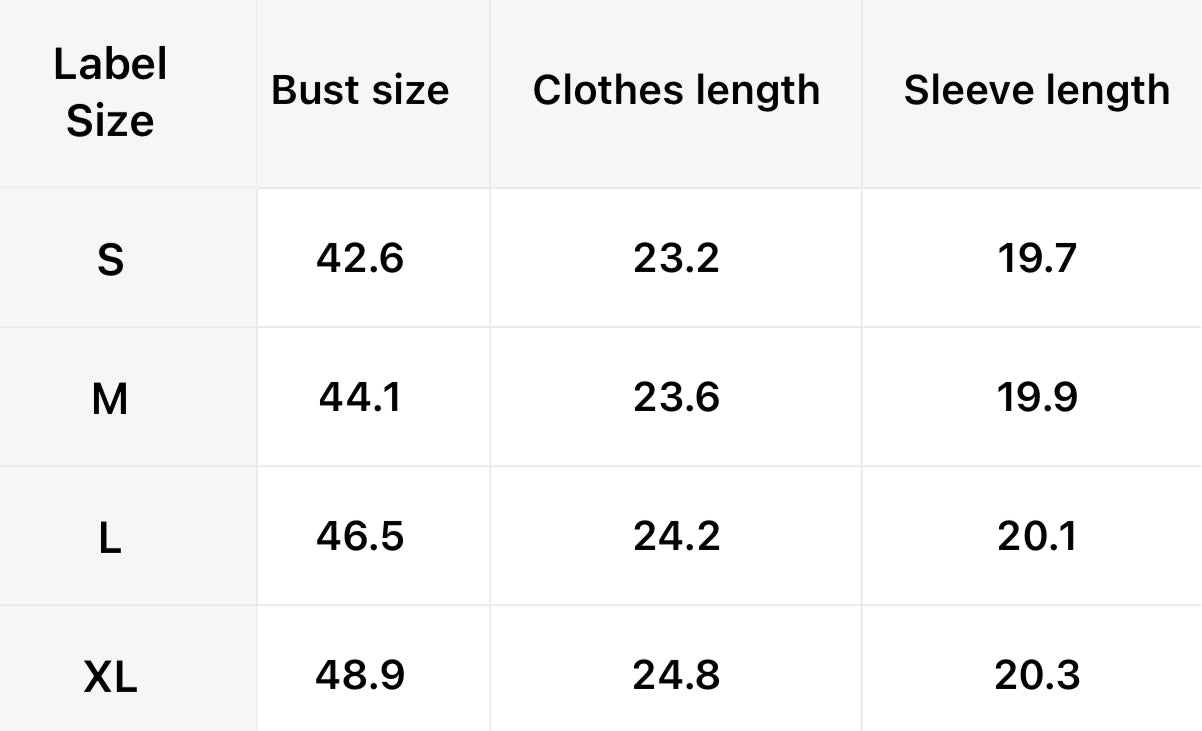Click clothes length value 24.2

pyautogui.click(x=676, y=536)
